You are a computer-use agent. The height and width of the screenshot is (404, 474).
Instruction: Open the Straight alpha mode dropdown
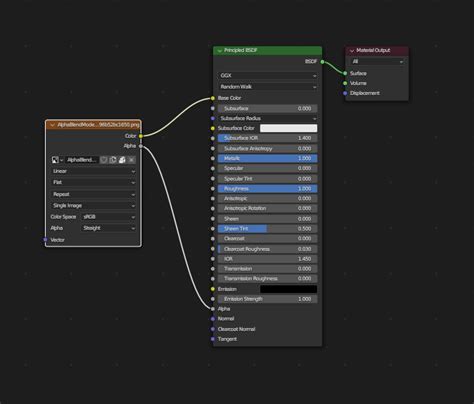pyautogui.click(x=109, y=228)
